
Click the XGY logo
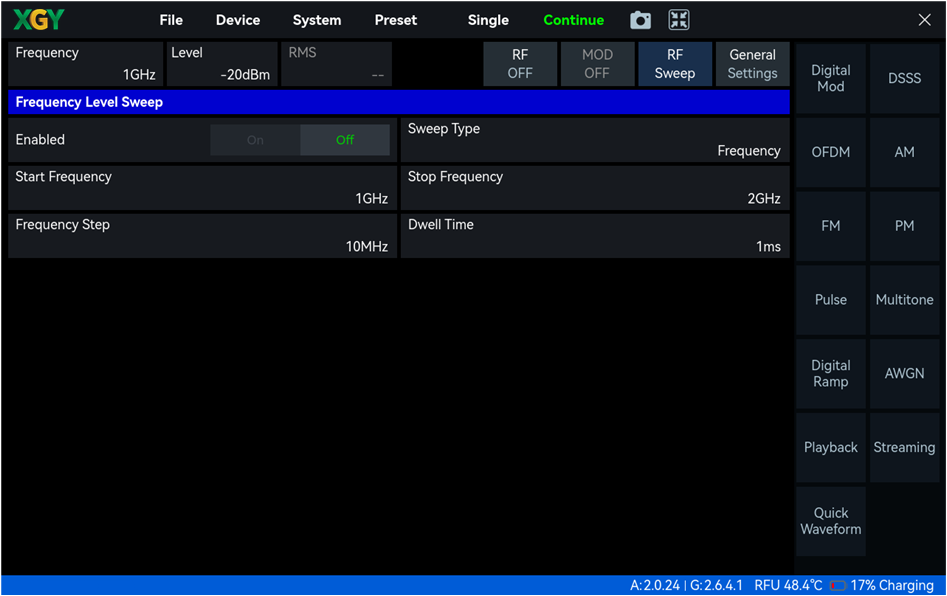(x=39, y=20)
